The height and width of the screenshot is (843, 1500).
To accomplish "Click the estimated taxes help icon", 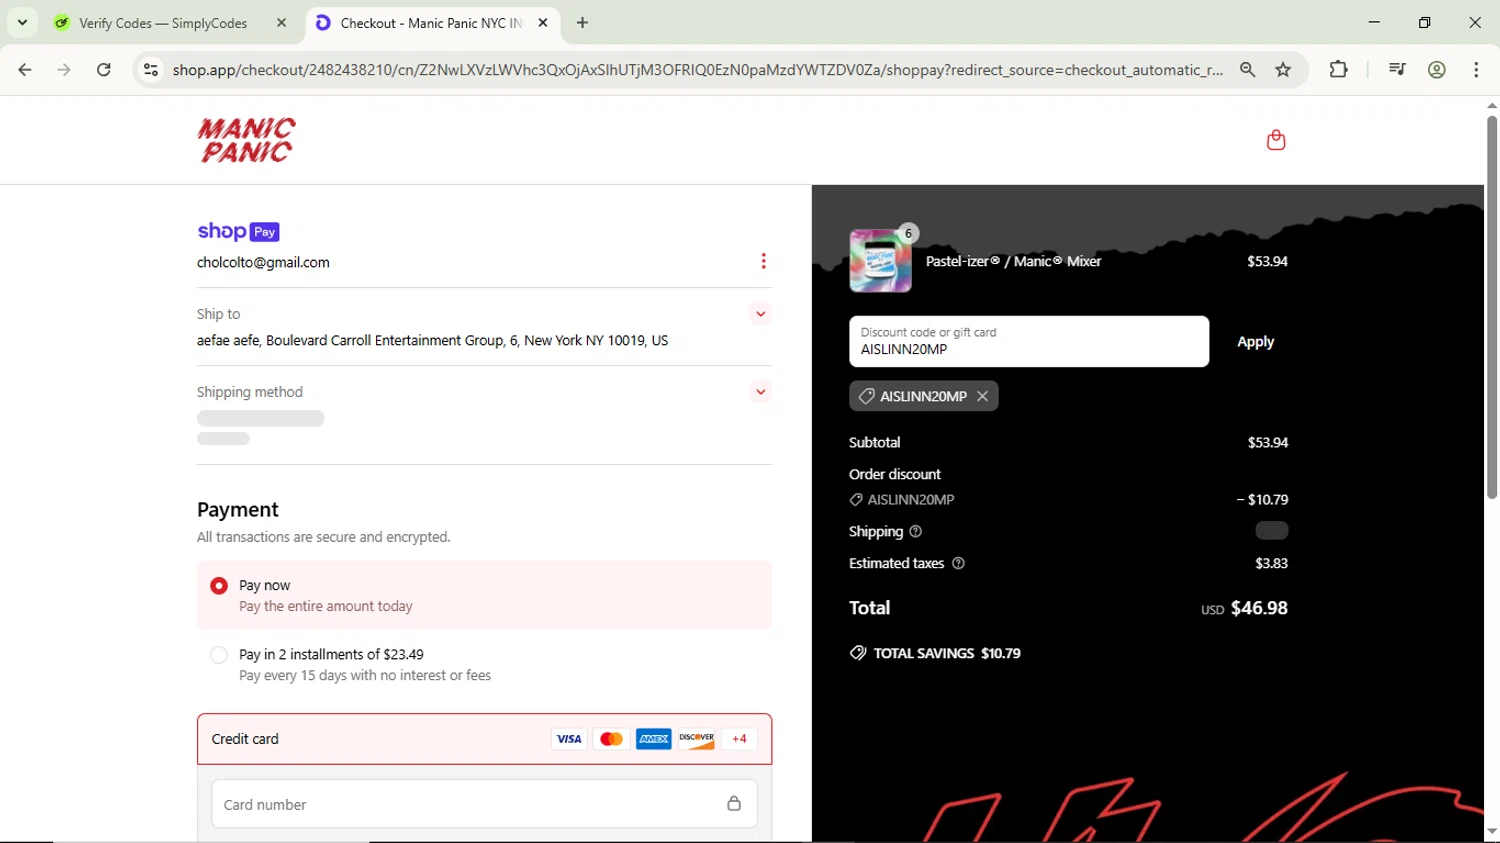I will click(x=958, y=564).
